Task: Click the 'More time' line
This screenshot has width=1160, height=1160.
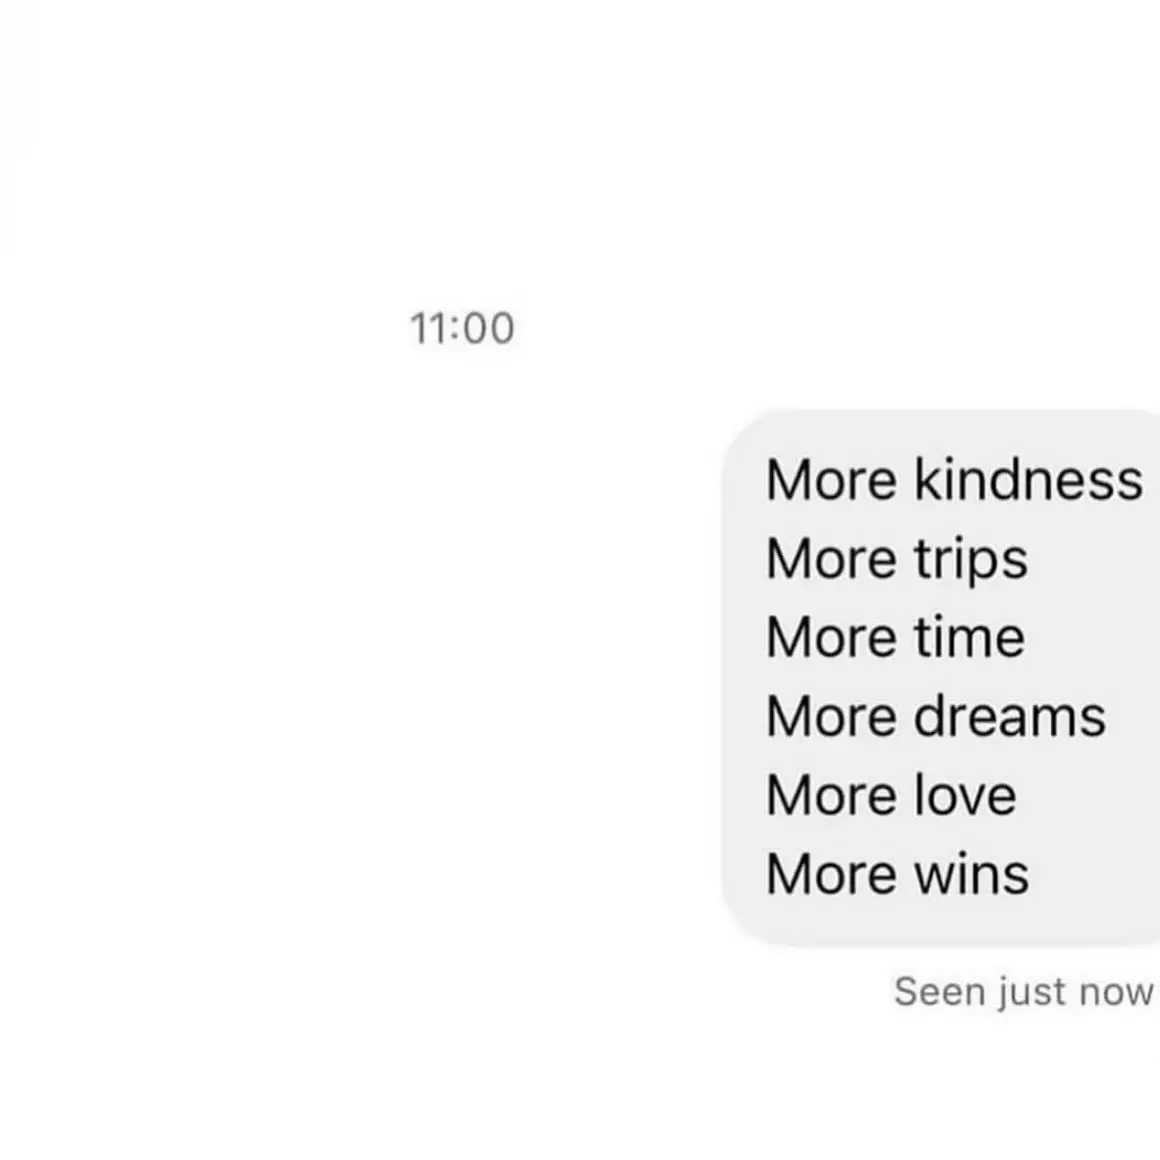Action: 895,638
